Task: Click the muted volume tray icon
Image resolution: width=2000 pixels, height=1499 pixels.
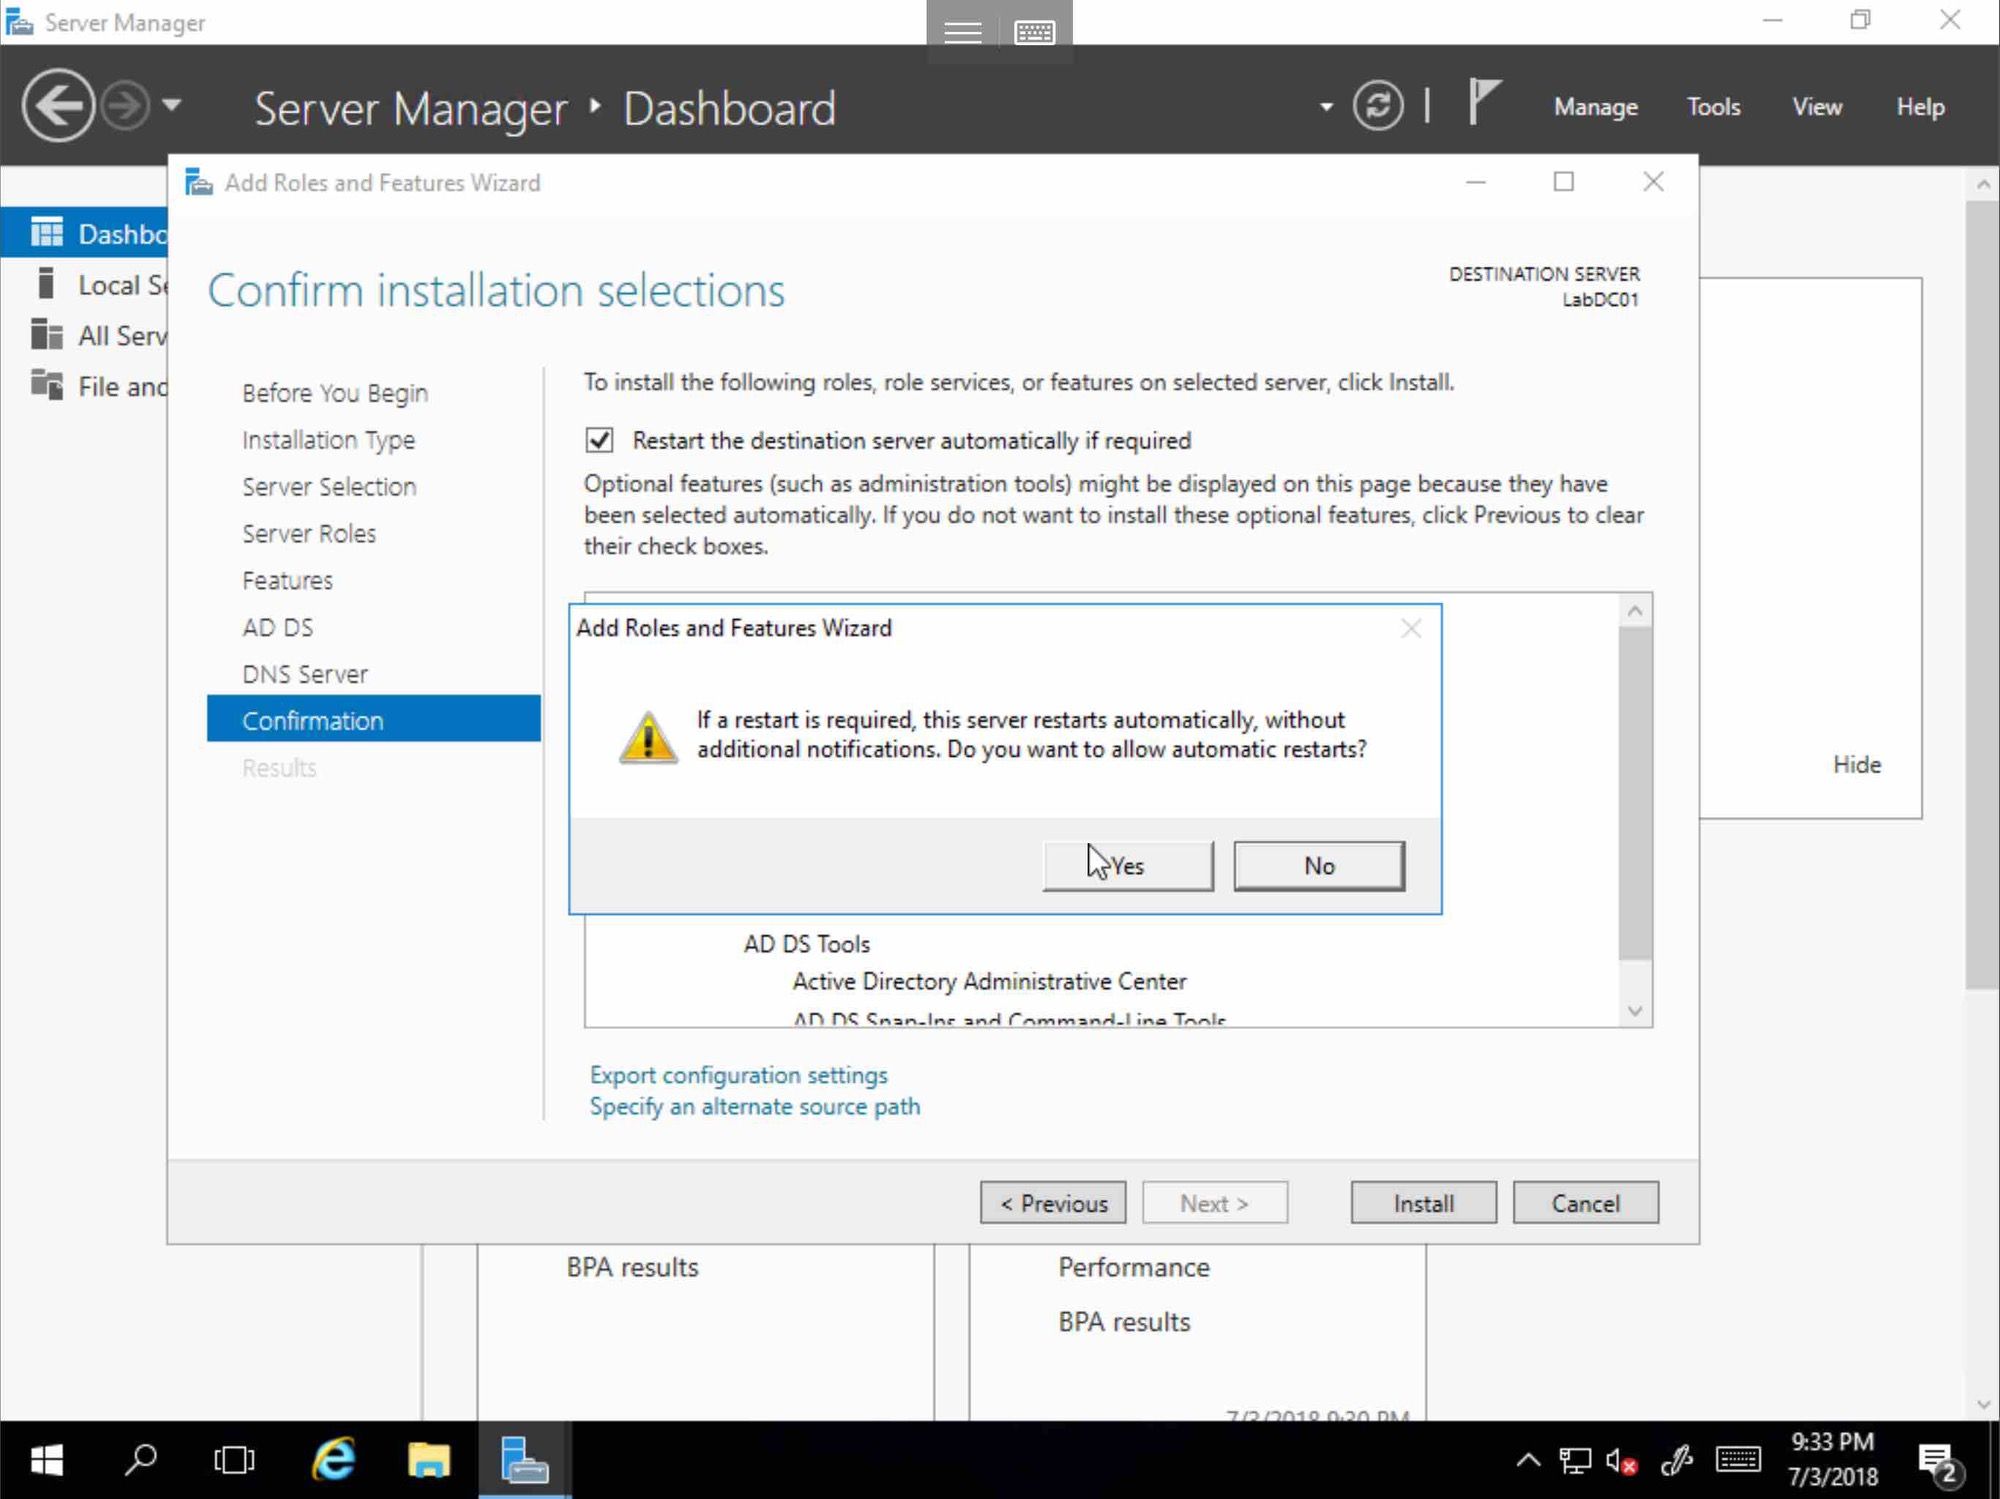Action: 1621,1461
